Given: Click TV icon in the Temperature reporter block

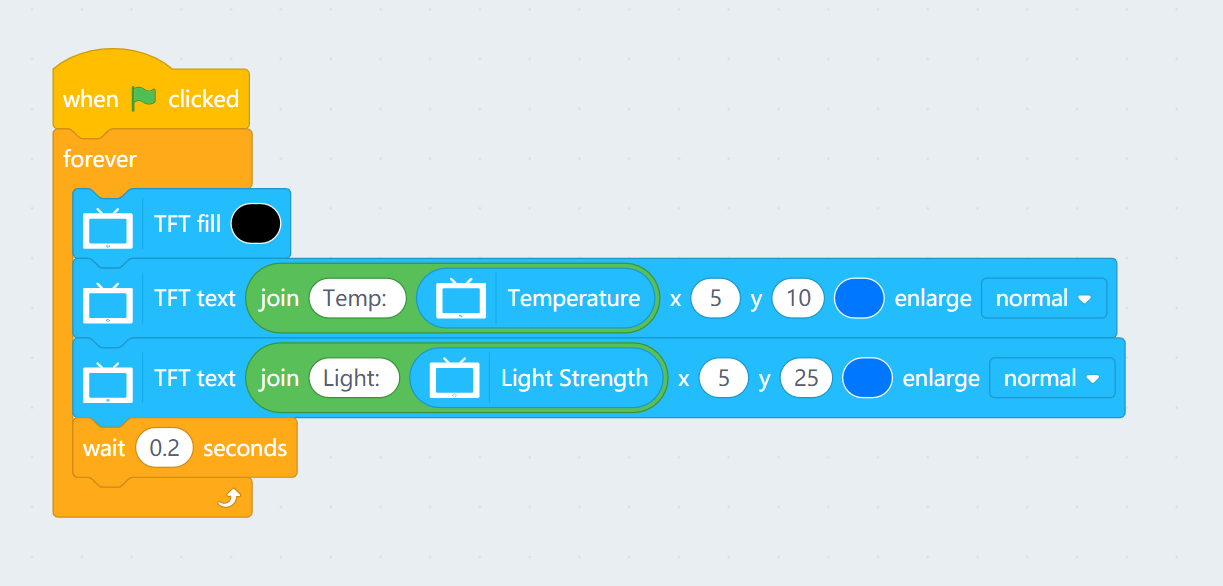Looking at the screenshot, I should [x=461, y=298].
